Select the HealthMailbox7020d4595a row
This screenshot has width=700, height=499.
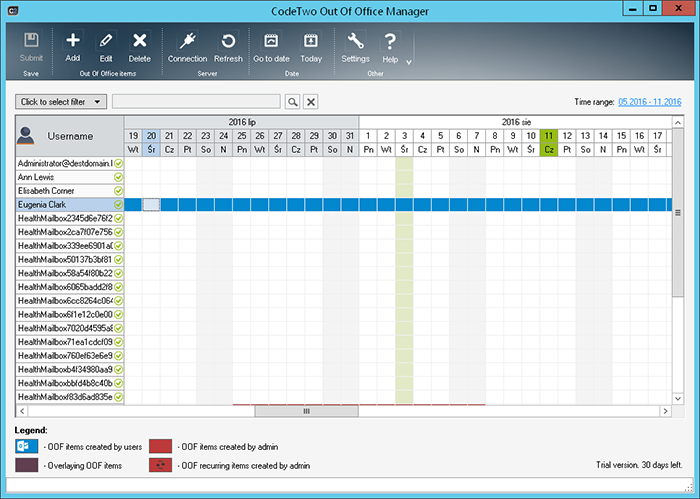(x=70, y=328)
